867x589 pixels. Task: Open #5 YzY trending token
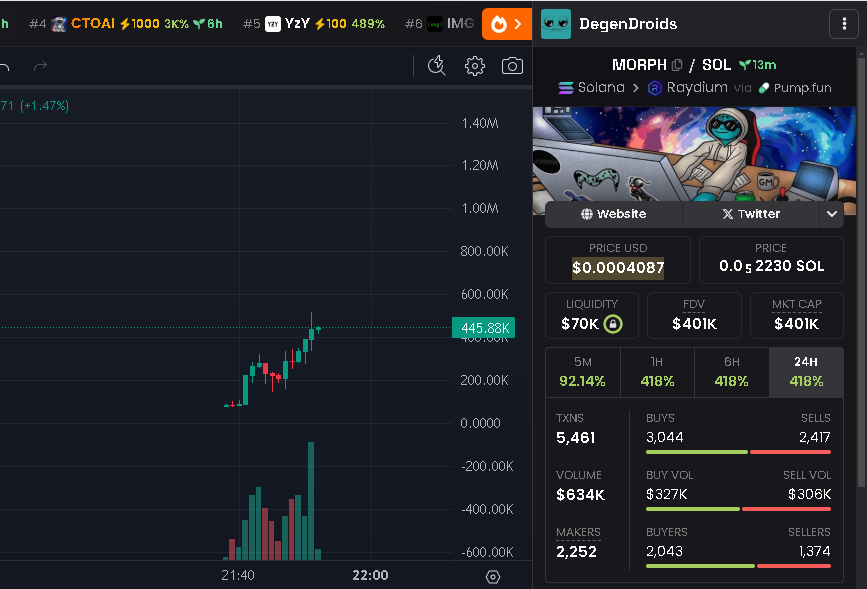(x=314, y=24)
